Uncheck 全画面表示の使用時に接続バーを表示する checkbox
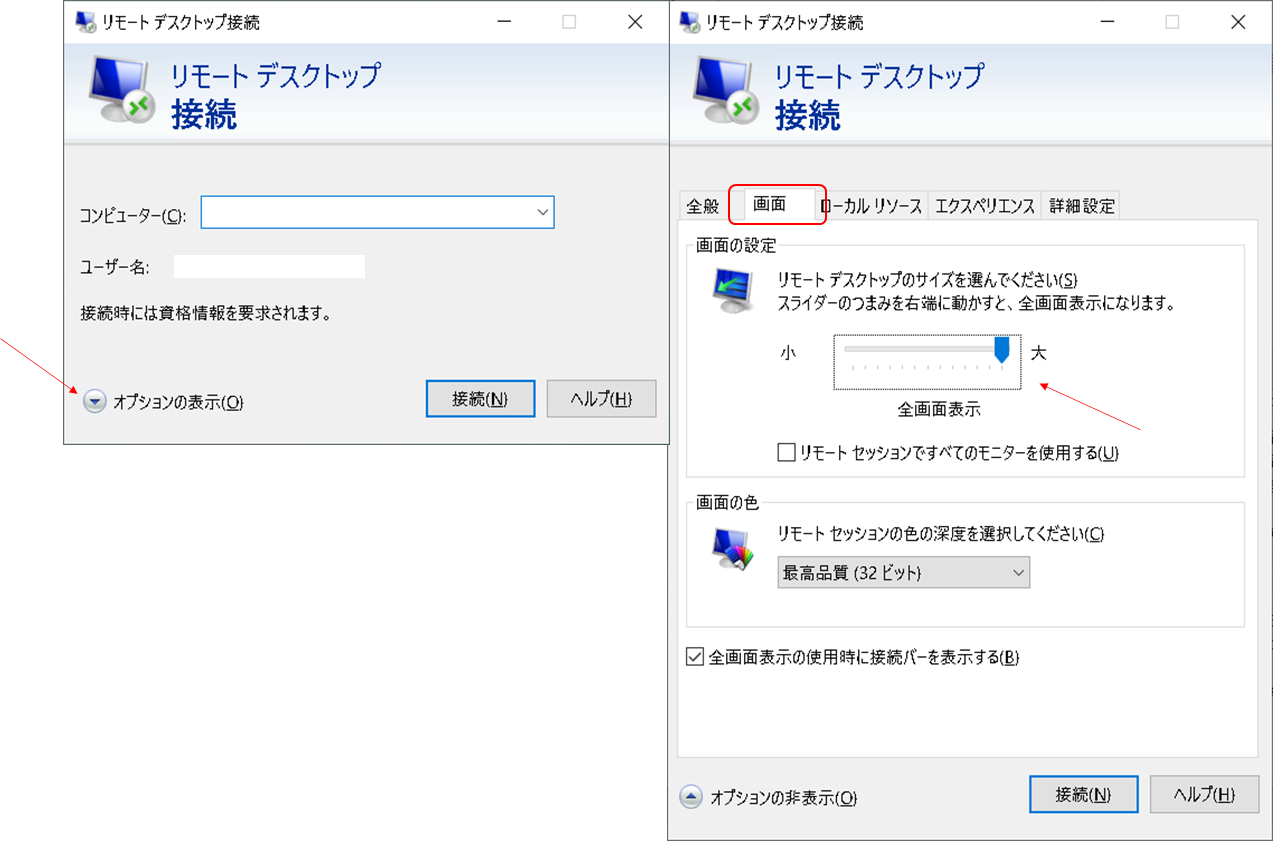This screenshot has height=841, width=1273. 695,657
